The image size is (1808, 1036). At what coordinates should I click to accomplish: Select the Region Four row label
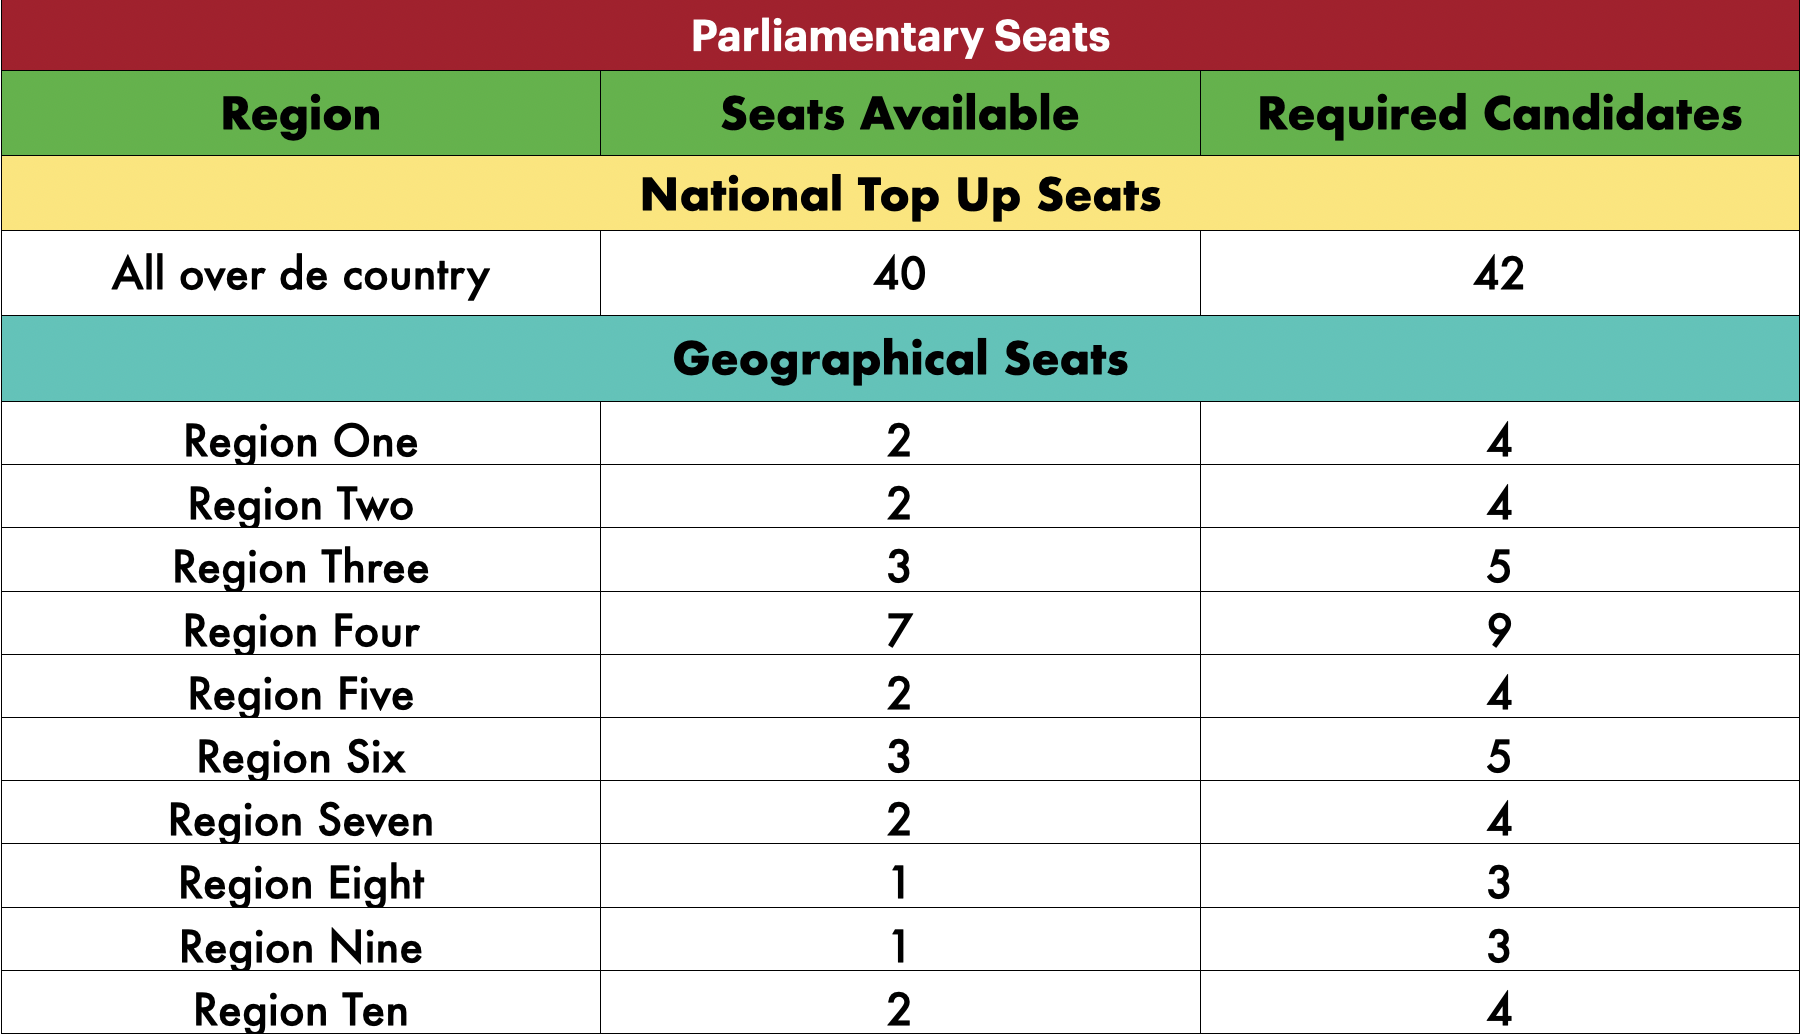click(301, 631)
